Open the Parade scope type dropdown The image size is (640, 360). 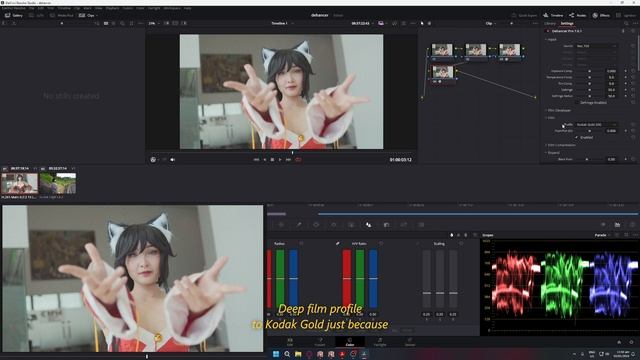602,235
